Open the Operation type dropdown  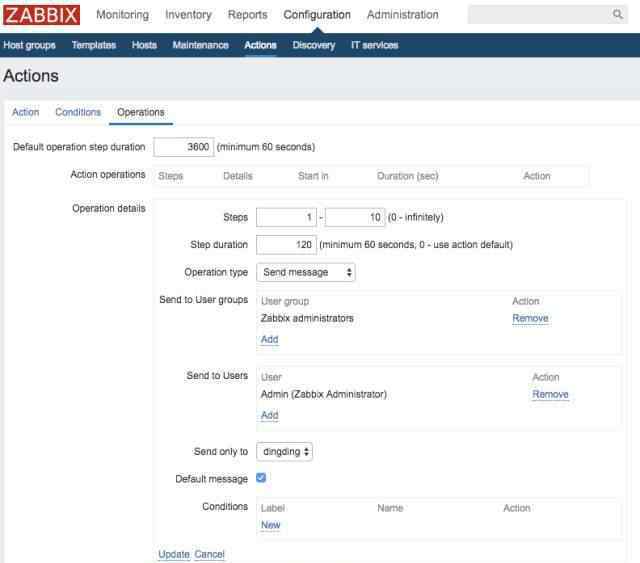point(306,272)
